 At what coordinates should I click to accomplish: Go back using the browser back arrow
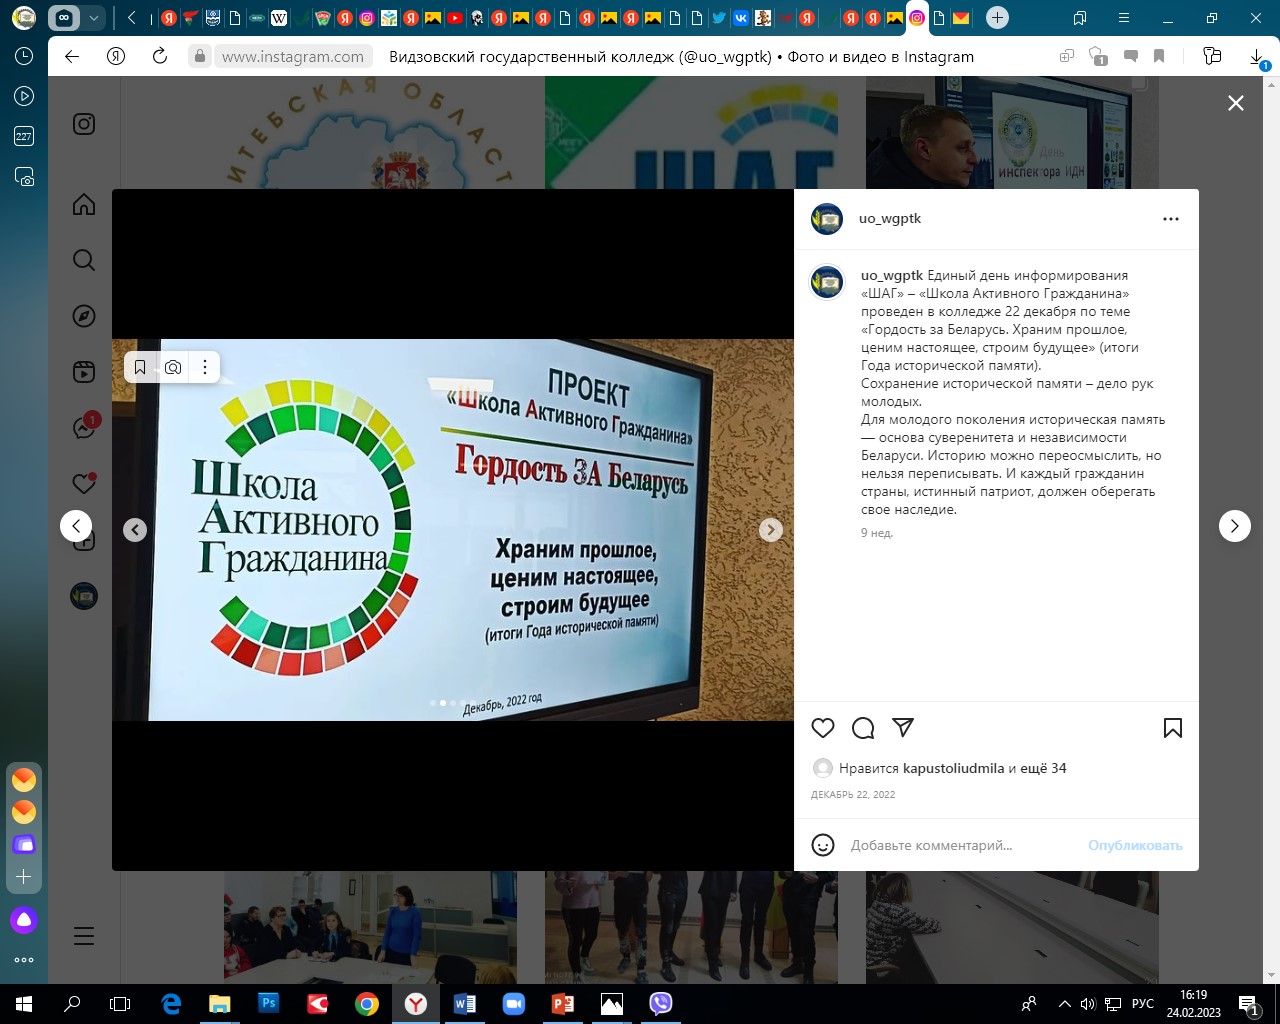click(x=72, y=57)
